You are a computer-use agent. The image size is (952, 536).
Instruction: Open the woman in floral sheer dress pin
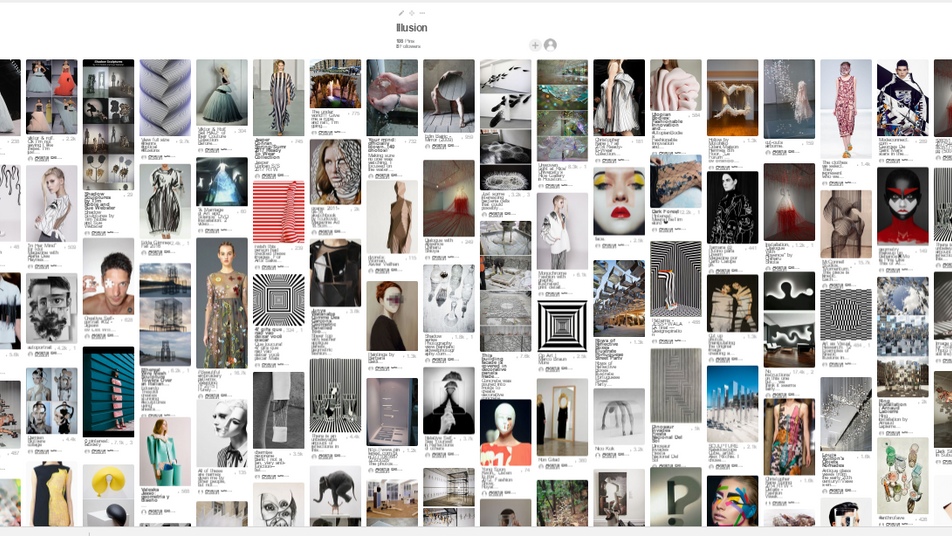click(222, 302)
